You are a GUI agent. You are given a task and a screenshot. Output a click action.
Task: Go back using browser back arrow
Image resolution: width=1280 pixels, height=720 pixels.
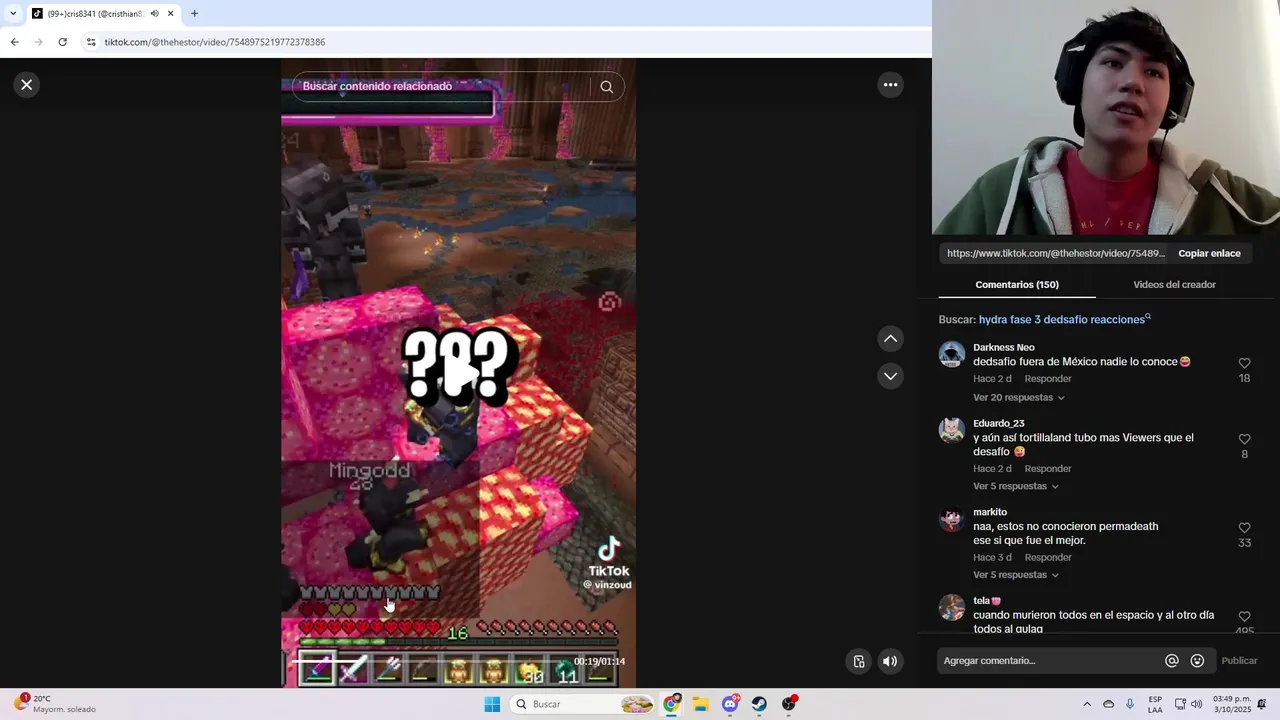tap(14, 42)
